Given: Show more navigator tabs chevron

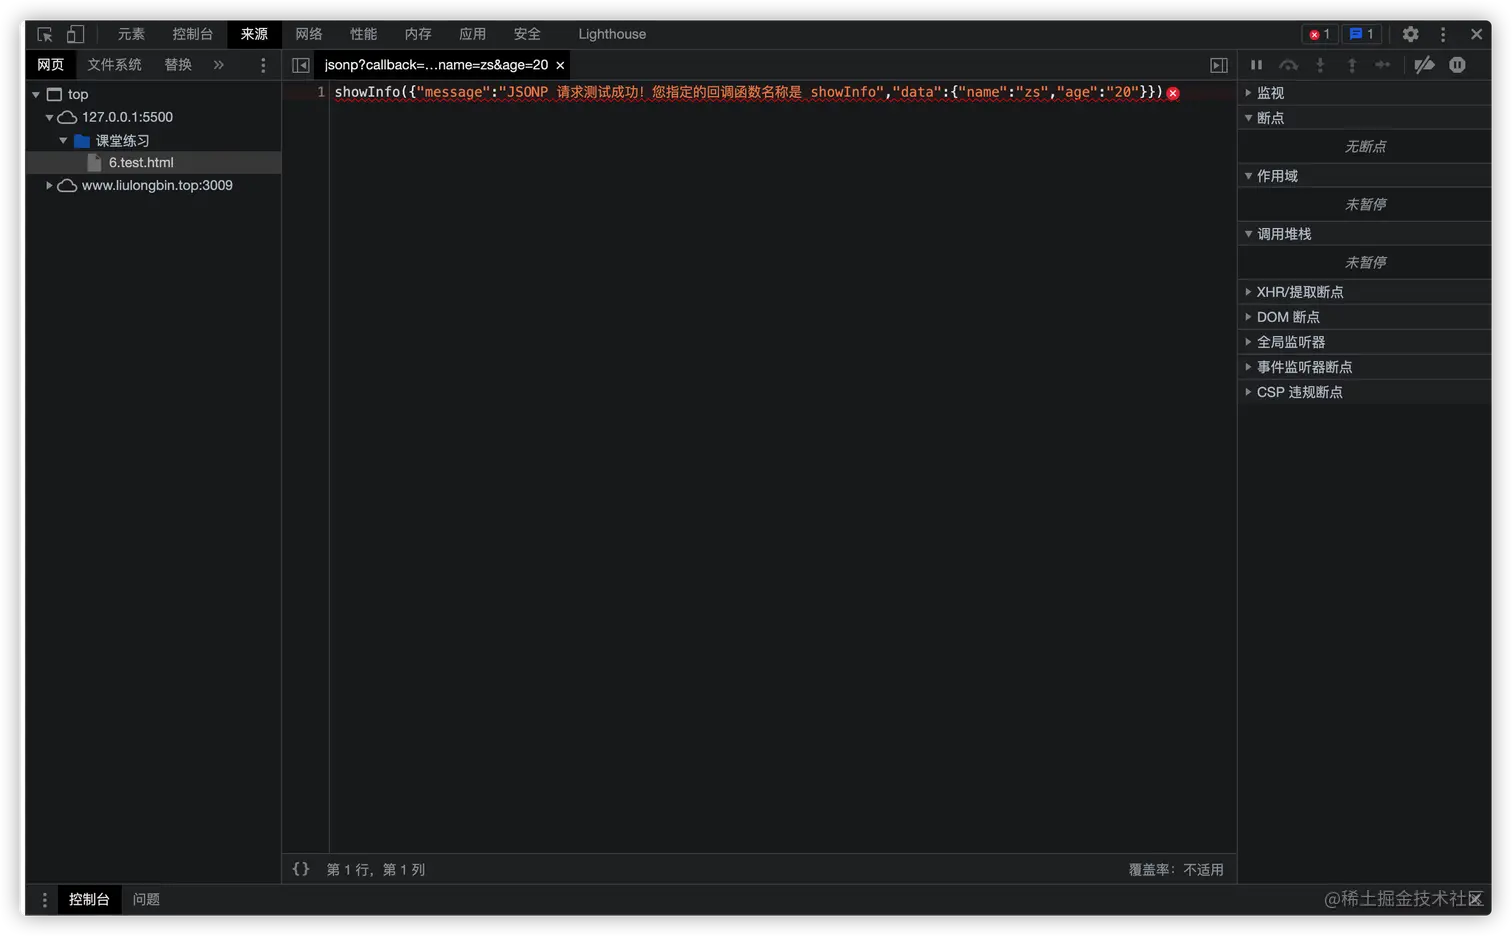Looking at the screenshot, I should pyautogui.click(x=219, y=65).
